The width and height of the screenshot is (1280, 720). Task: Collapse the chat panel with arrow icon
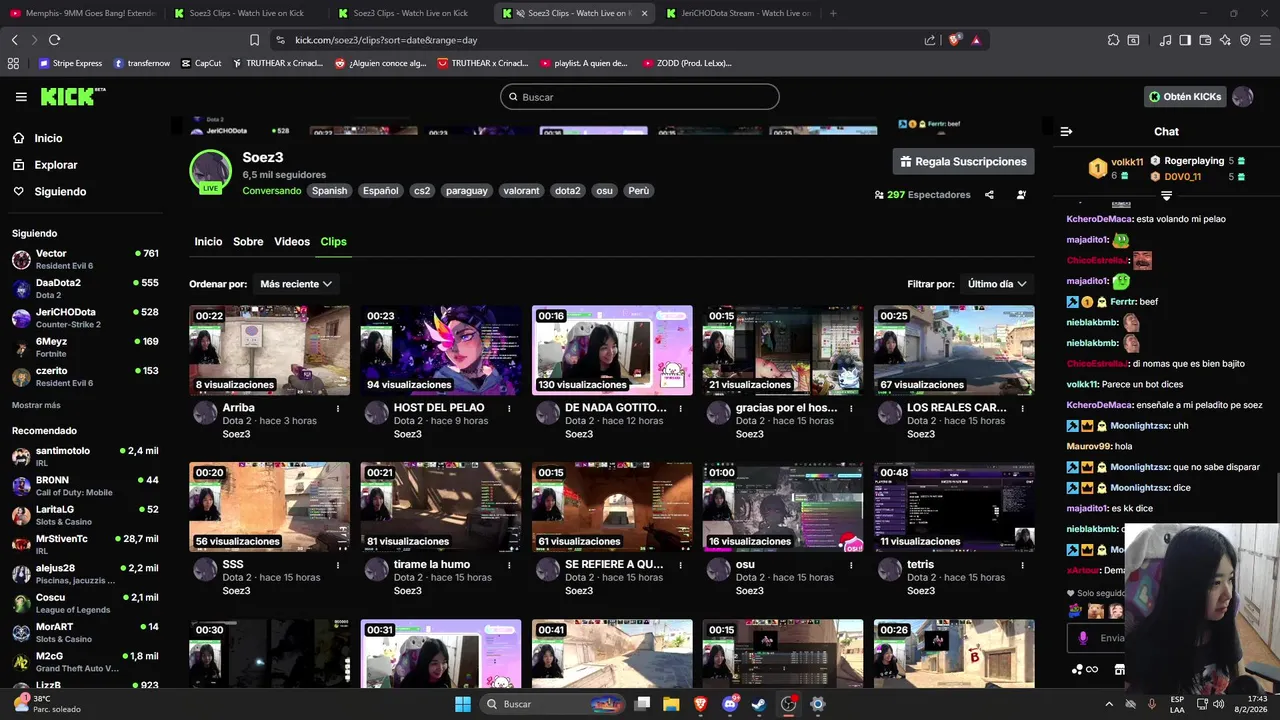pos(1066,132)
